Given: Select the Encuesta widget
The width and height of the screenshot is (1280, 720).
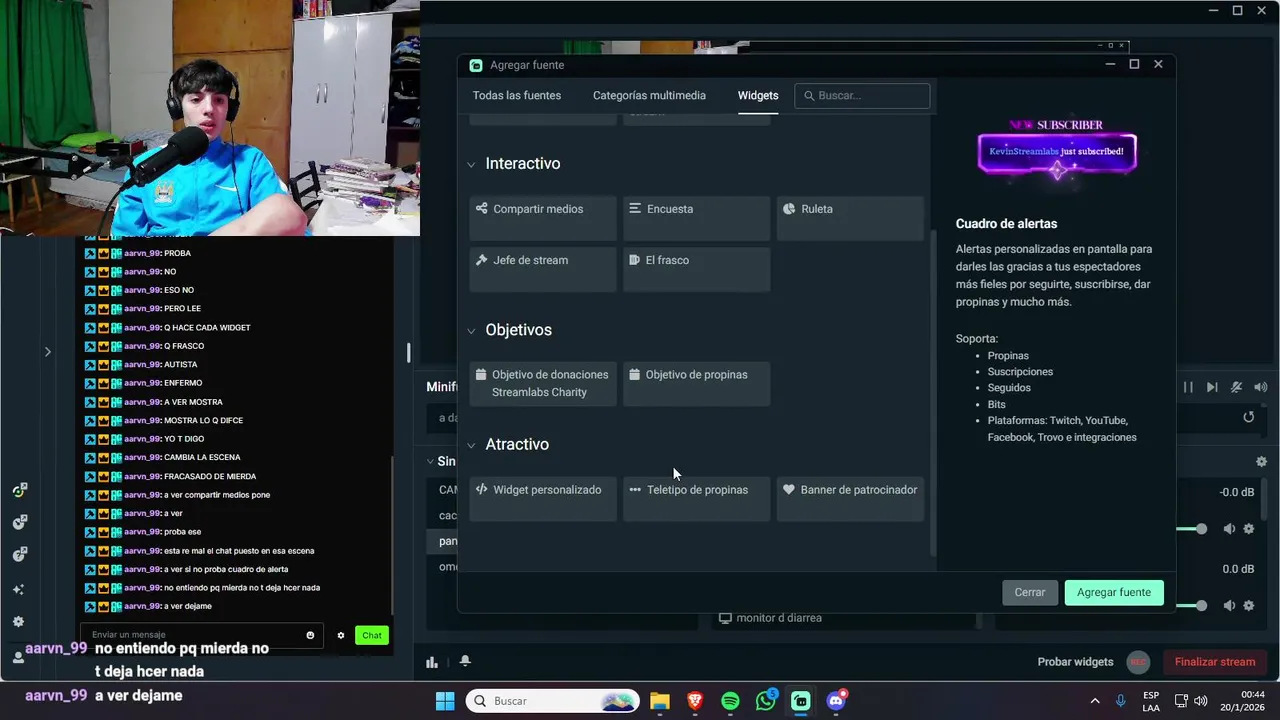Looking at the screenshot, I should point(697,217).
